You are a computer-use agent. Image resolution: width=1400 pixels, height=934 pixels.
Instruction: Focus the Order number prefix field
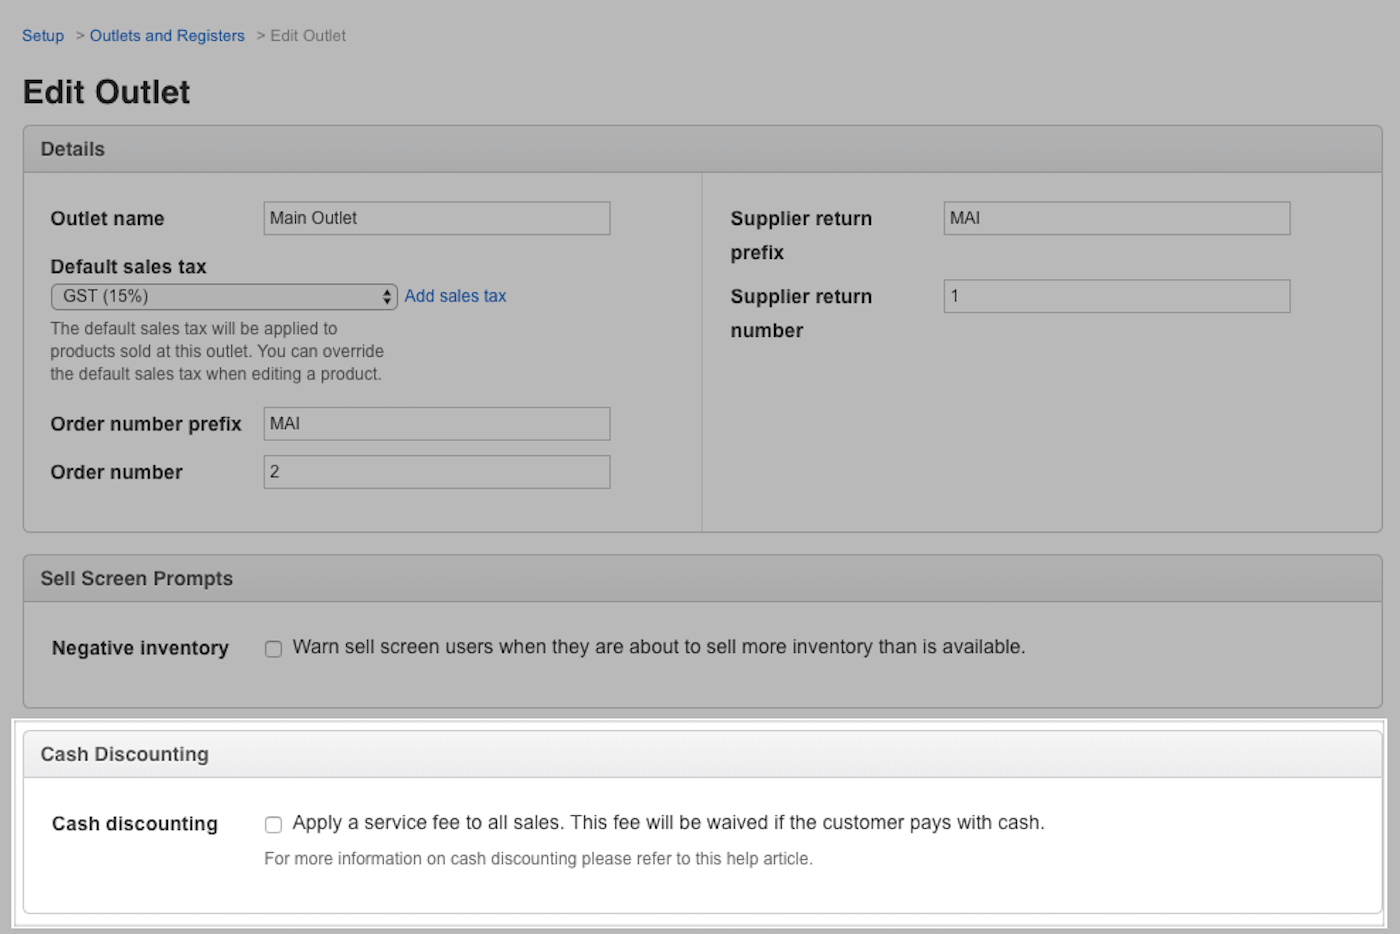[436, 424]
